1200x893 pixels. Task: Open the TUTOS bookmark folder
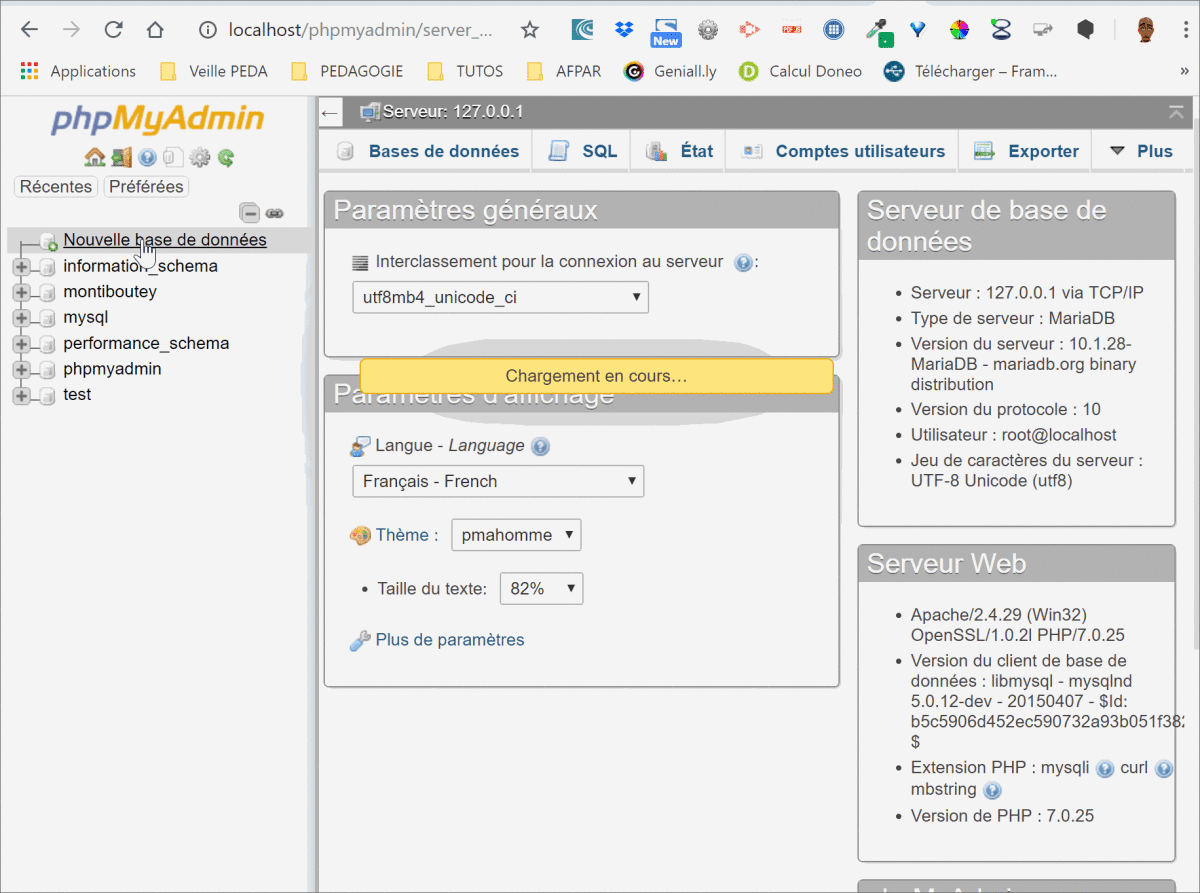(465, 71)
